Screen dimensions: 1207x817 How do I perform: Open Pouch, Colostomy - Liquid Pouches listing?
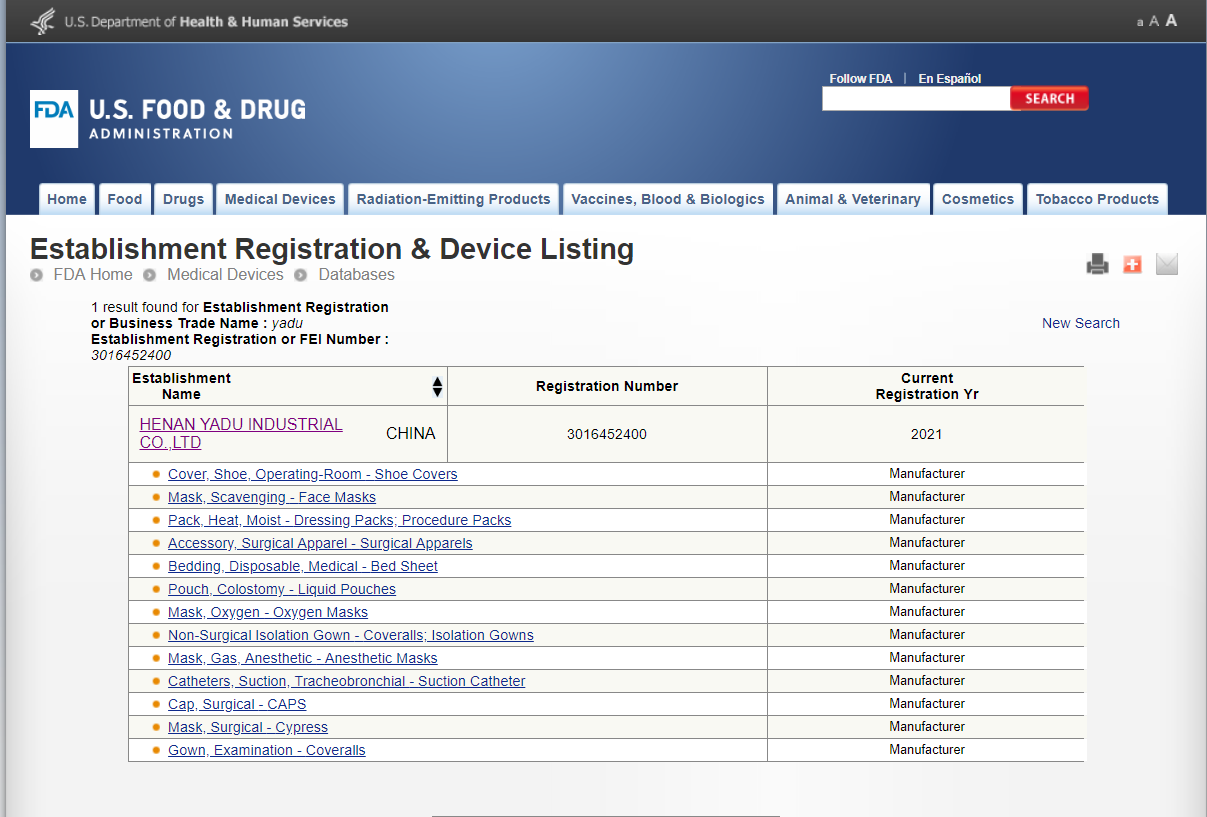click(x=282, y=589)
